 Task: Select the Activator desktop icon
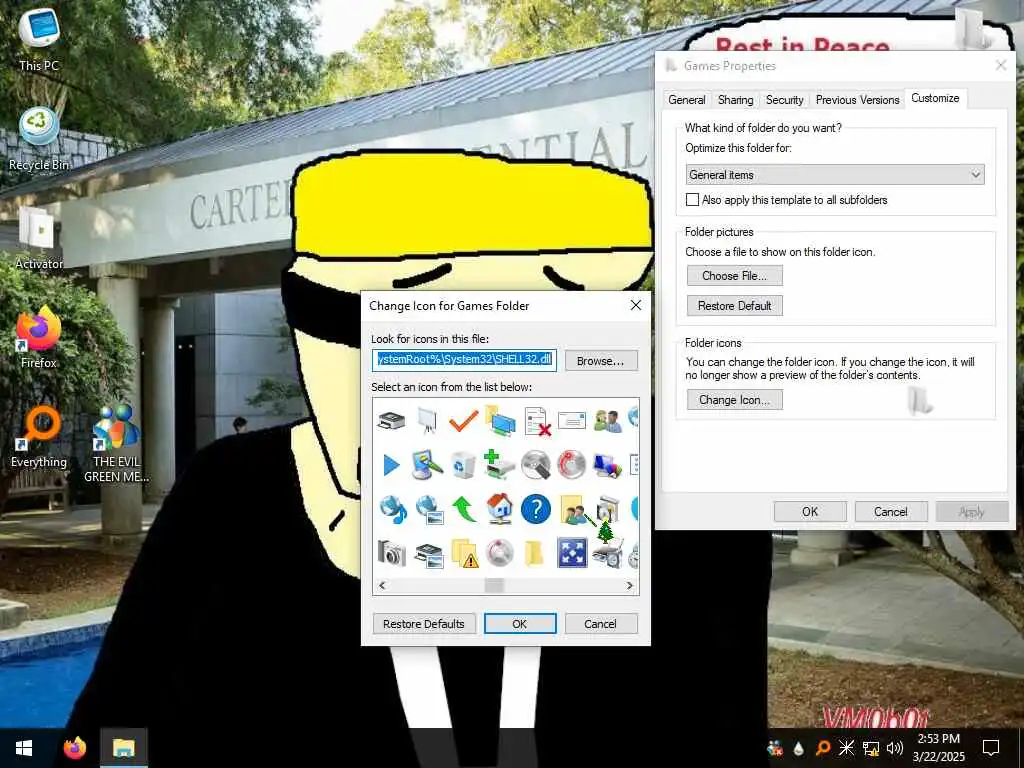tap(39, 238)
